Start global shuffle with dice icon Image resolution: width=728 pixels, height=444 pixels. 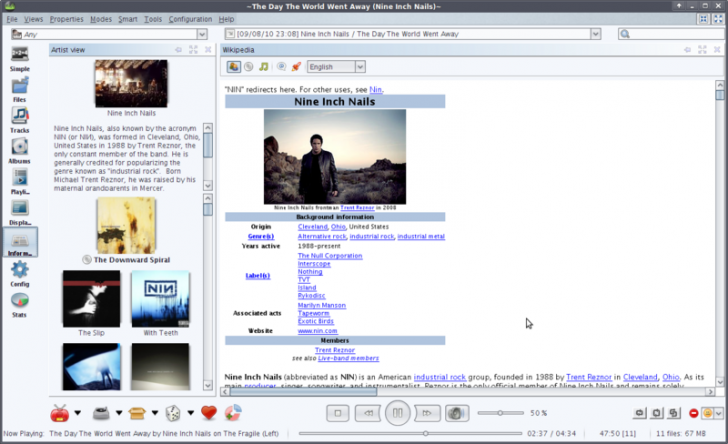pyautogui.click(x=173, y=413)
